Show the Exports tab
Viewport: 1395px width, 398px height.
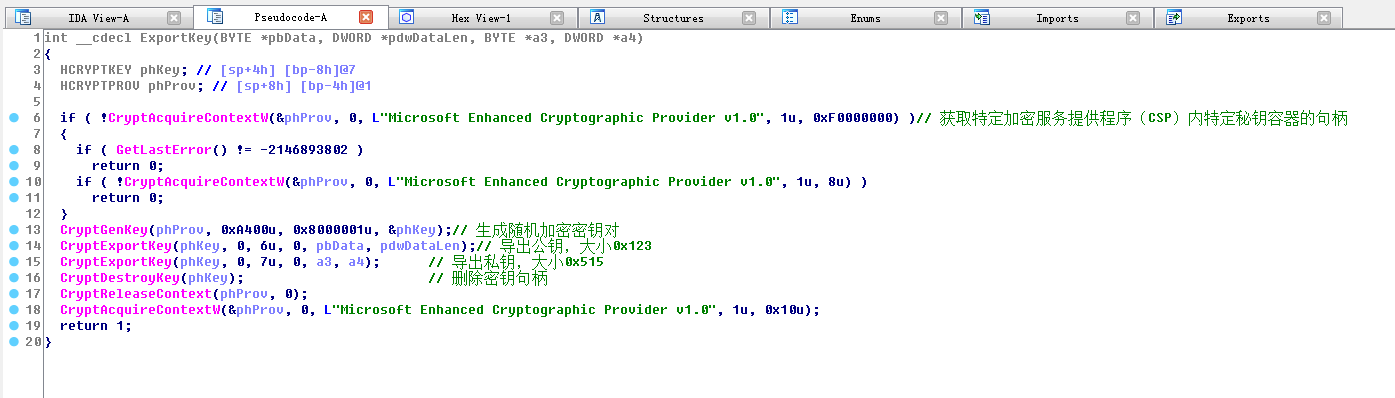tap(1248, 18)
